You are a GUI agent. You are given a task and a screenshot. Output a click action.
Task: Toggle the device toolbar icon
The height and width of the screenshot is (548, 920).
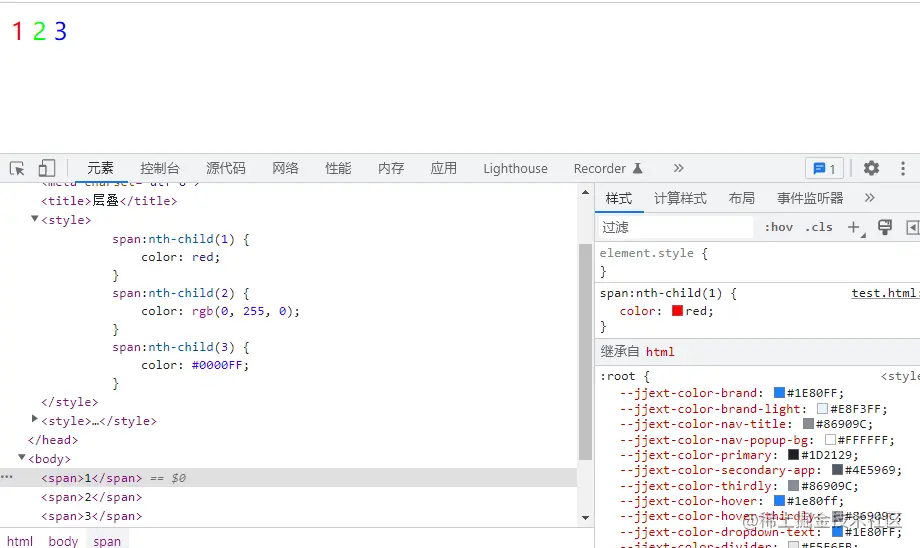coord(46,168)
